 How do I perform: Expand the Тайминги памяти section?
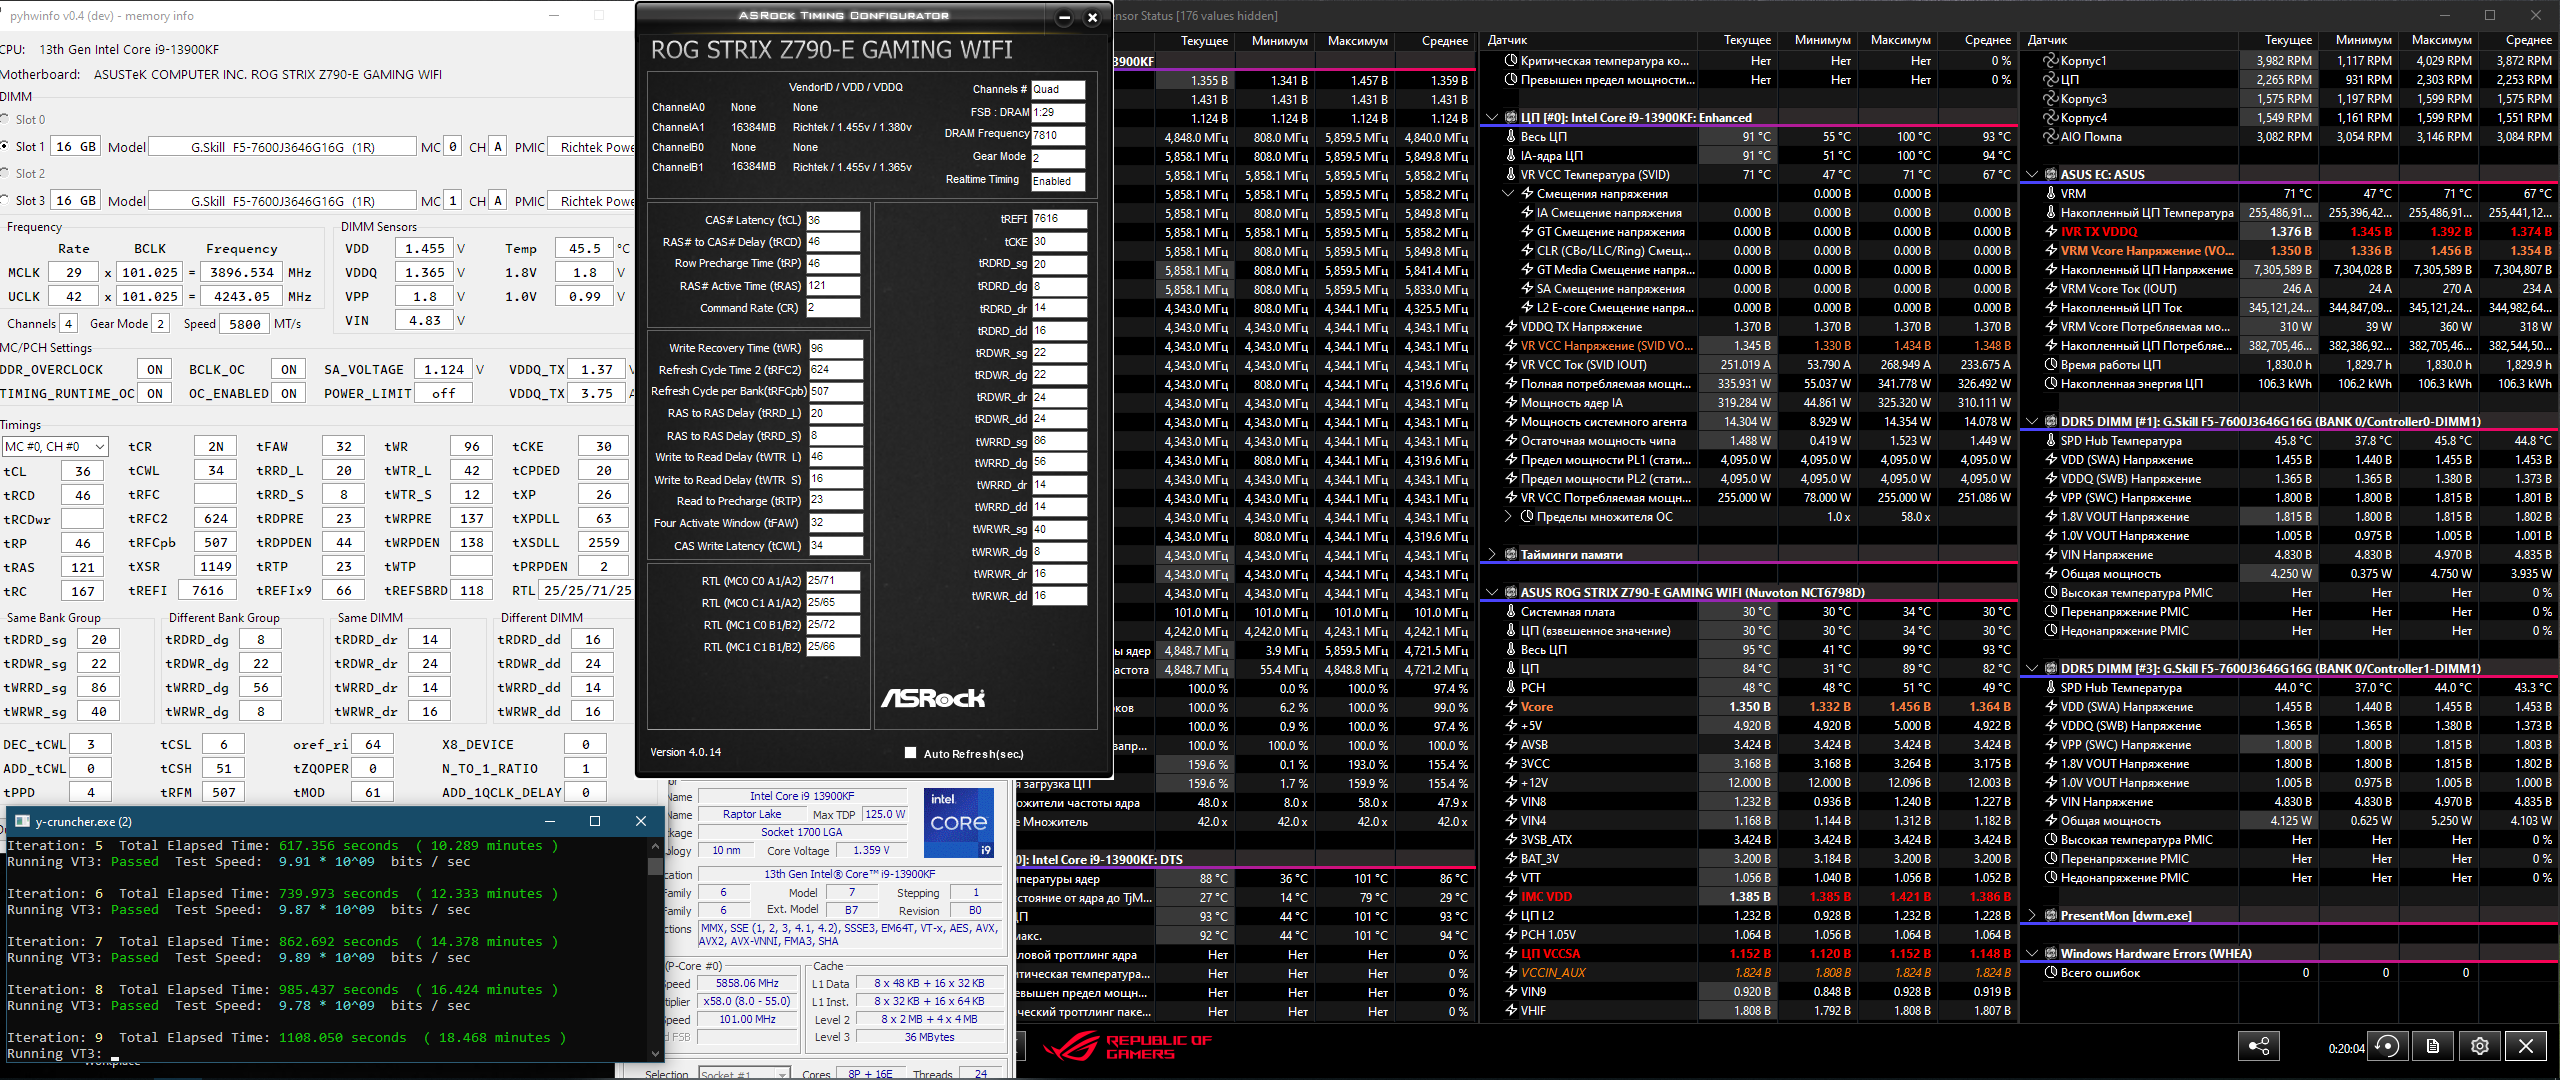click(x=1492, y=554)
